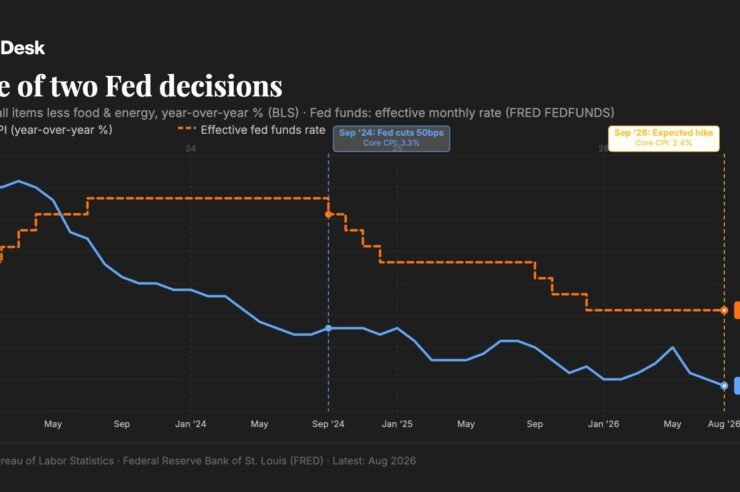Click the Sep '24 x-axis label
The height and width of the screenshot is (492, 740).
point(328,424)
